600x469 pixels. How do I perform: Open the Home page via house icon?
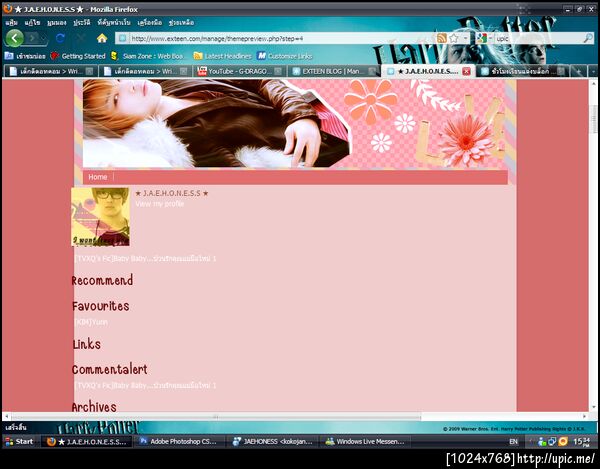coord(102,38)
